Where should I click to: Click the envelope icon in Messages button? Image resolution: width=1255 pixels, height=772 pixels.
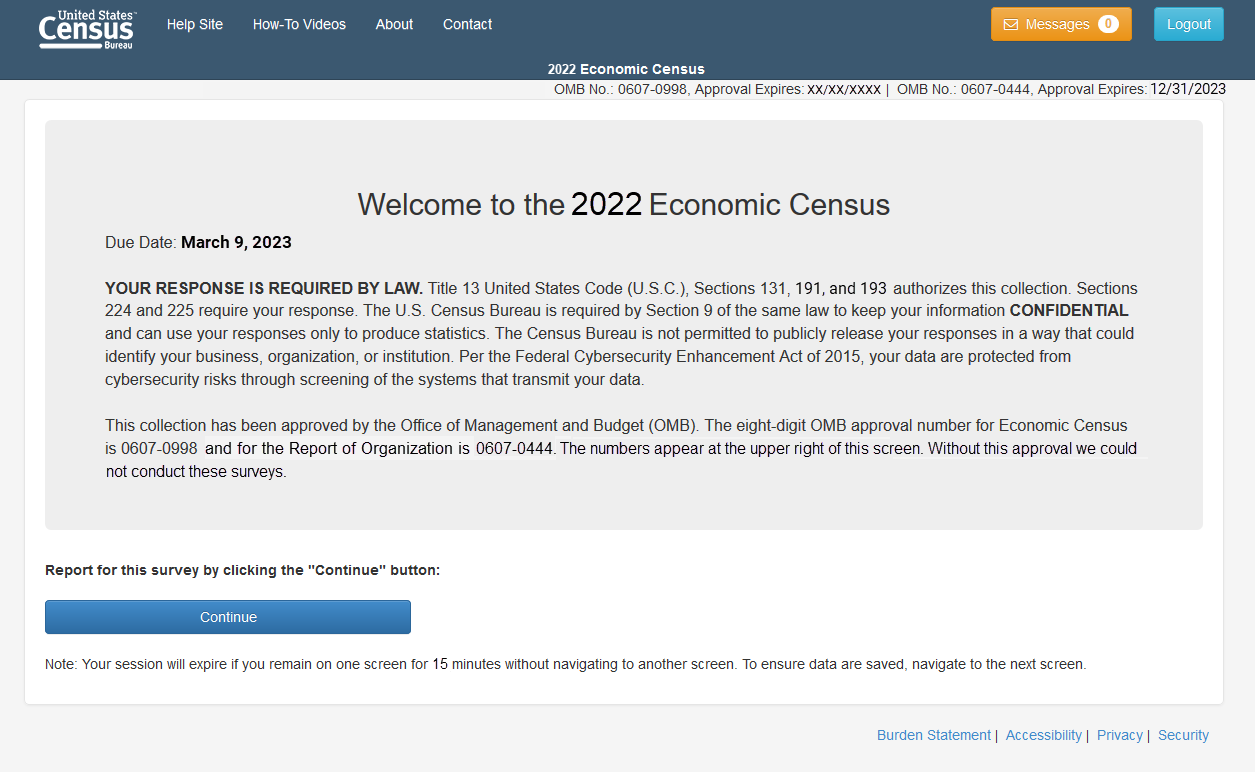point(1010,25)
